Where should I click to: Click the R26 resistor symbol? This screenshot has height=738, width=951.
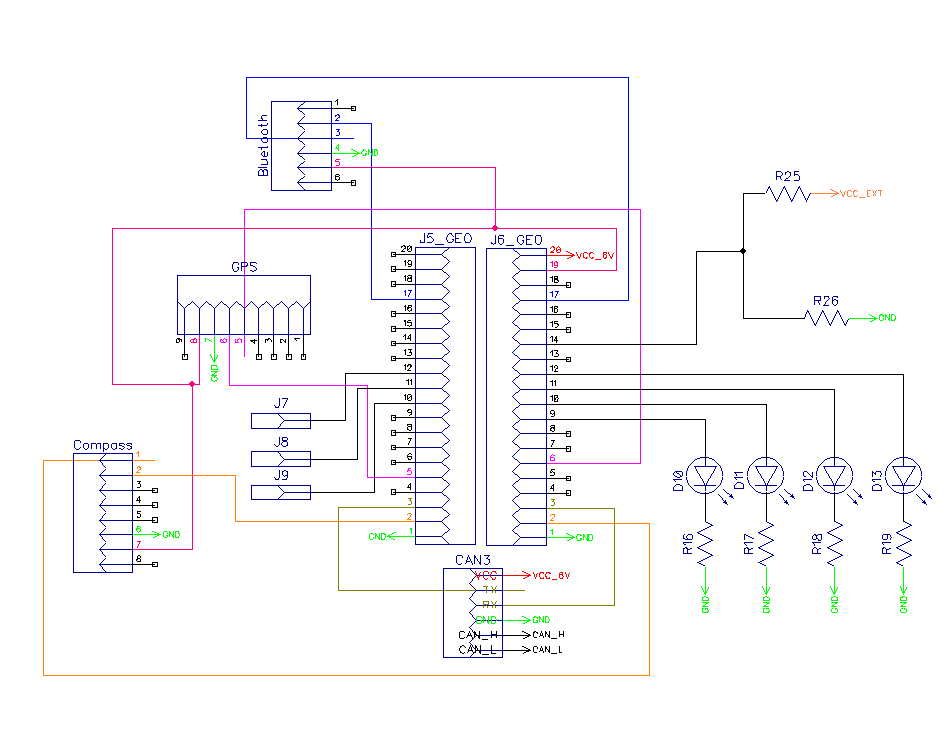(x=826, y=318)
